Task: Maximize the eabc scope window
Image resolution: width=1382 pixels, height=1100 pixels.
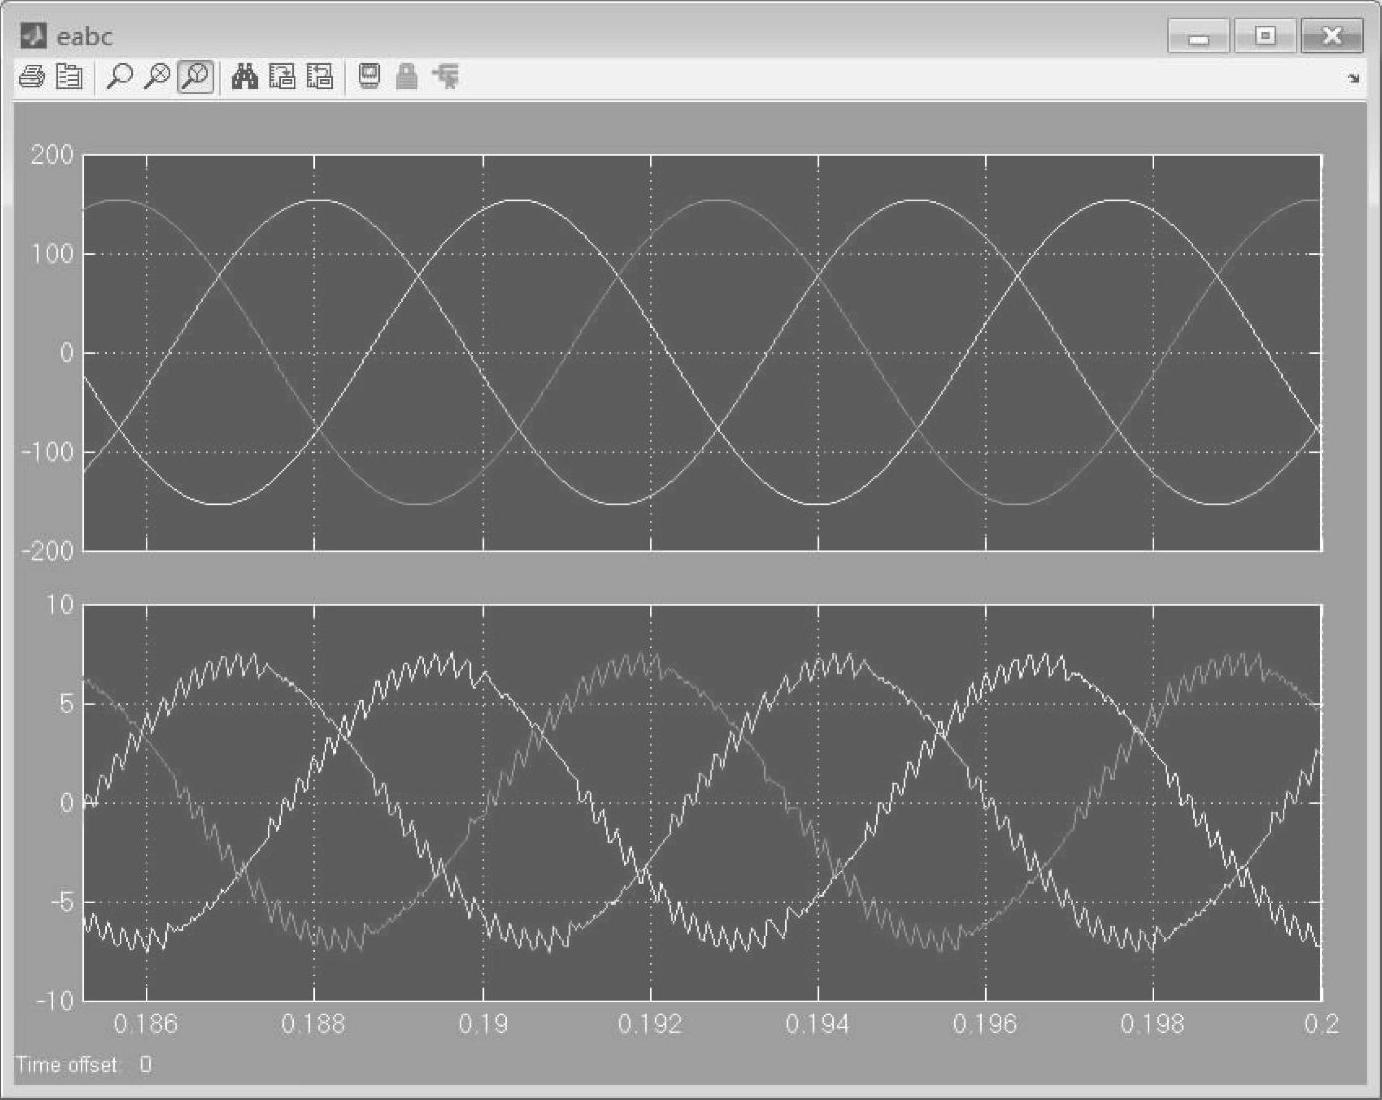Action: (x=1265, y=37)
